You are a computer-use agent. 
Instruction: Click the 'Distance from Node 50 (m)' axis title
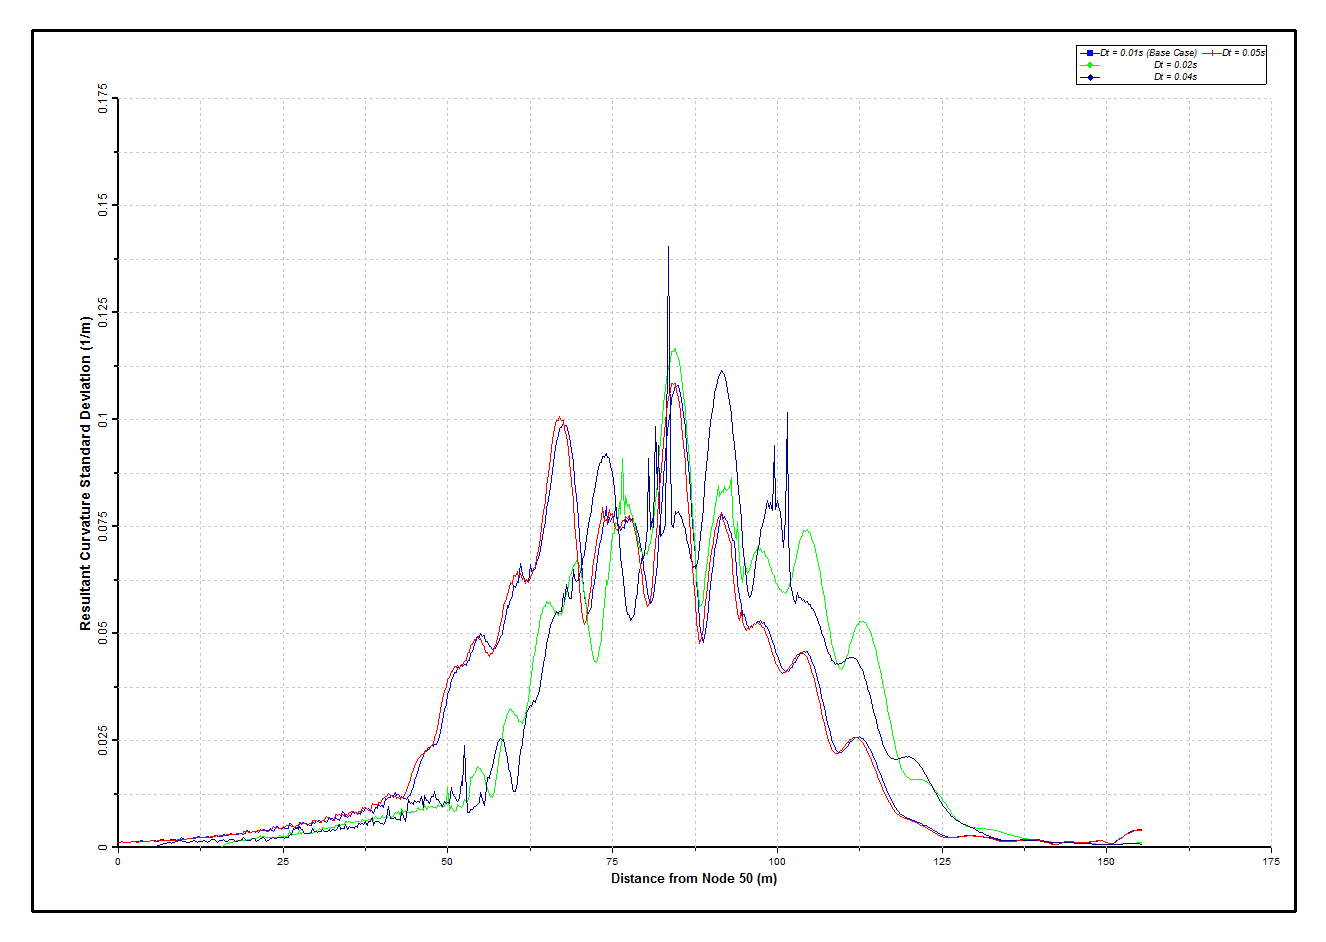694,879
